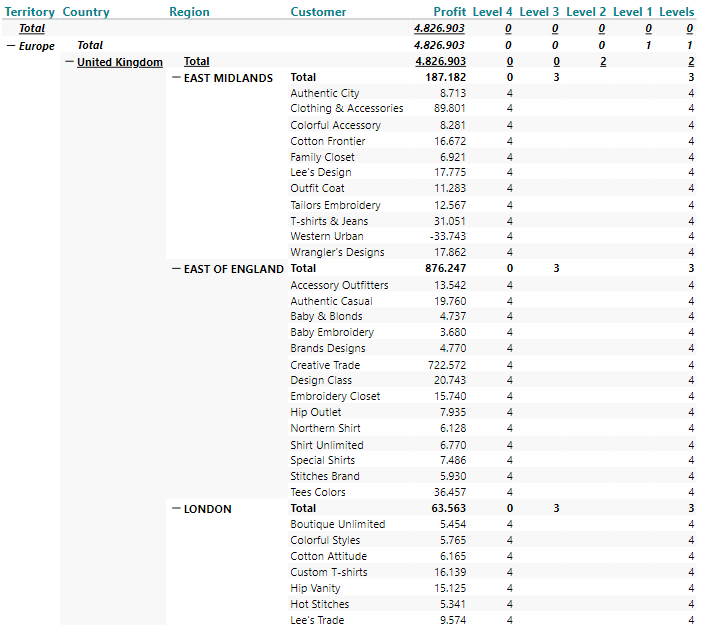Select customer Shirt Unlimited
Screen dimensions: 701x625
click(x=327, y=445)
